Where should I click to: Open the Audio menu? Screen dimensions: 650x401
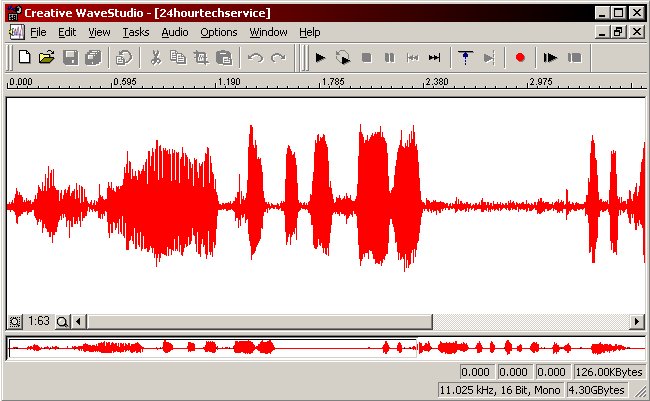click(174, 32)
